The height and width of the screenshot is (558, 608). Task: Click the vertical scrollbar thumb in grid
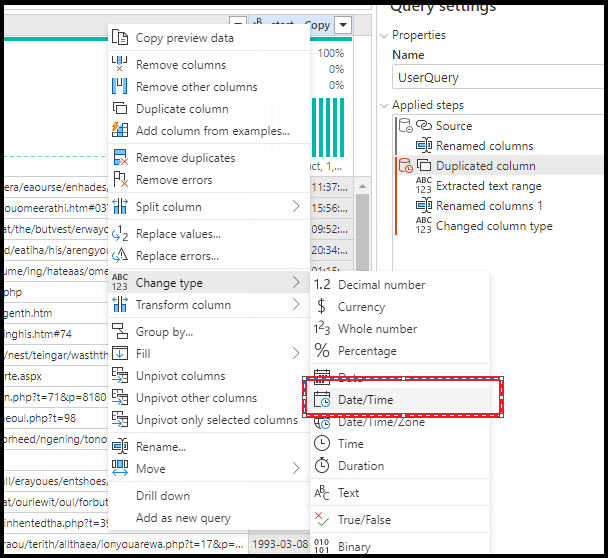pyautogui.click(x=362, y=233)
